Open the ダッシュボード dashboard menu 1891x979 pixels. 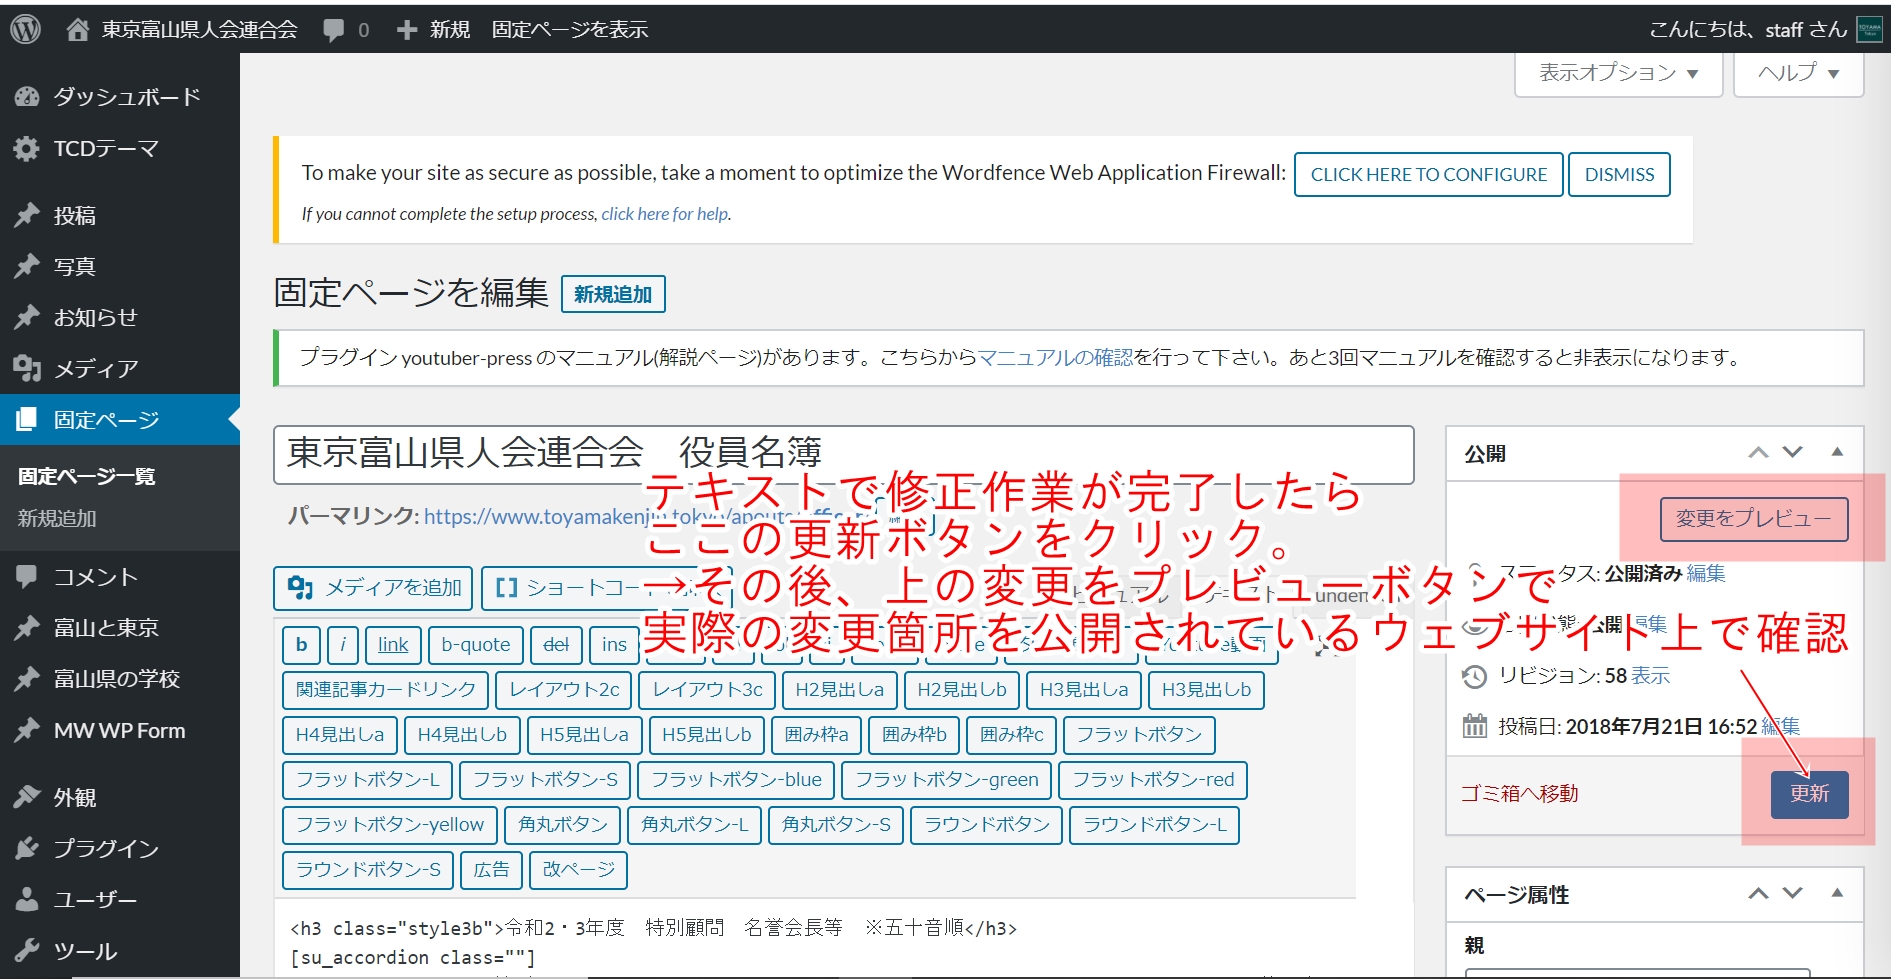(x=126, y=97)
